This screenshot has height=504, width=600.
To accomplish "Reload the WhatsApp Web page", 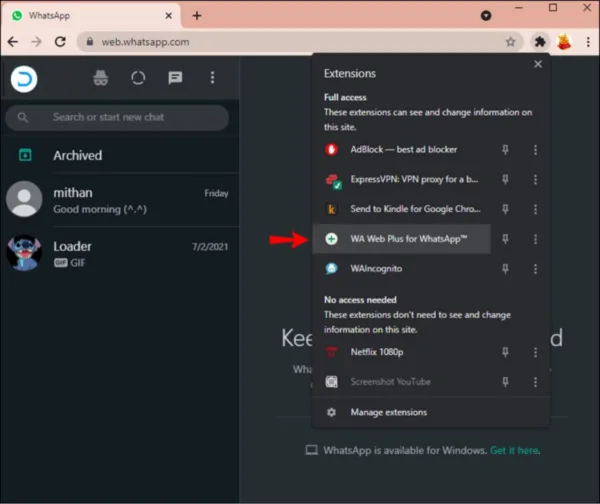I will tap(60, 42).
